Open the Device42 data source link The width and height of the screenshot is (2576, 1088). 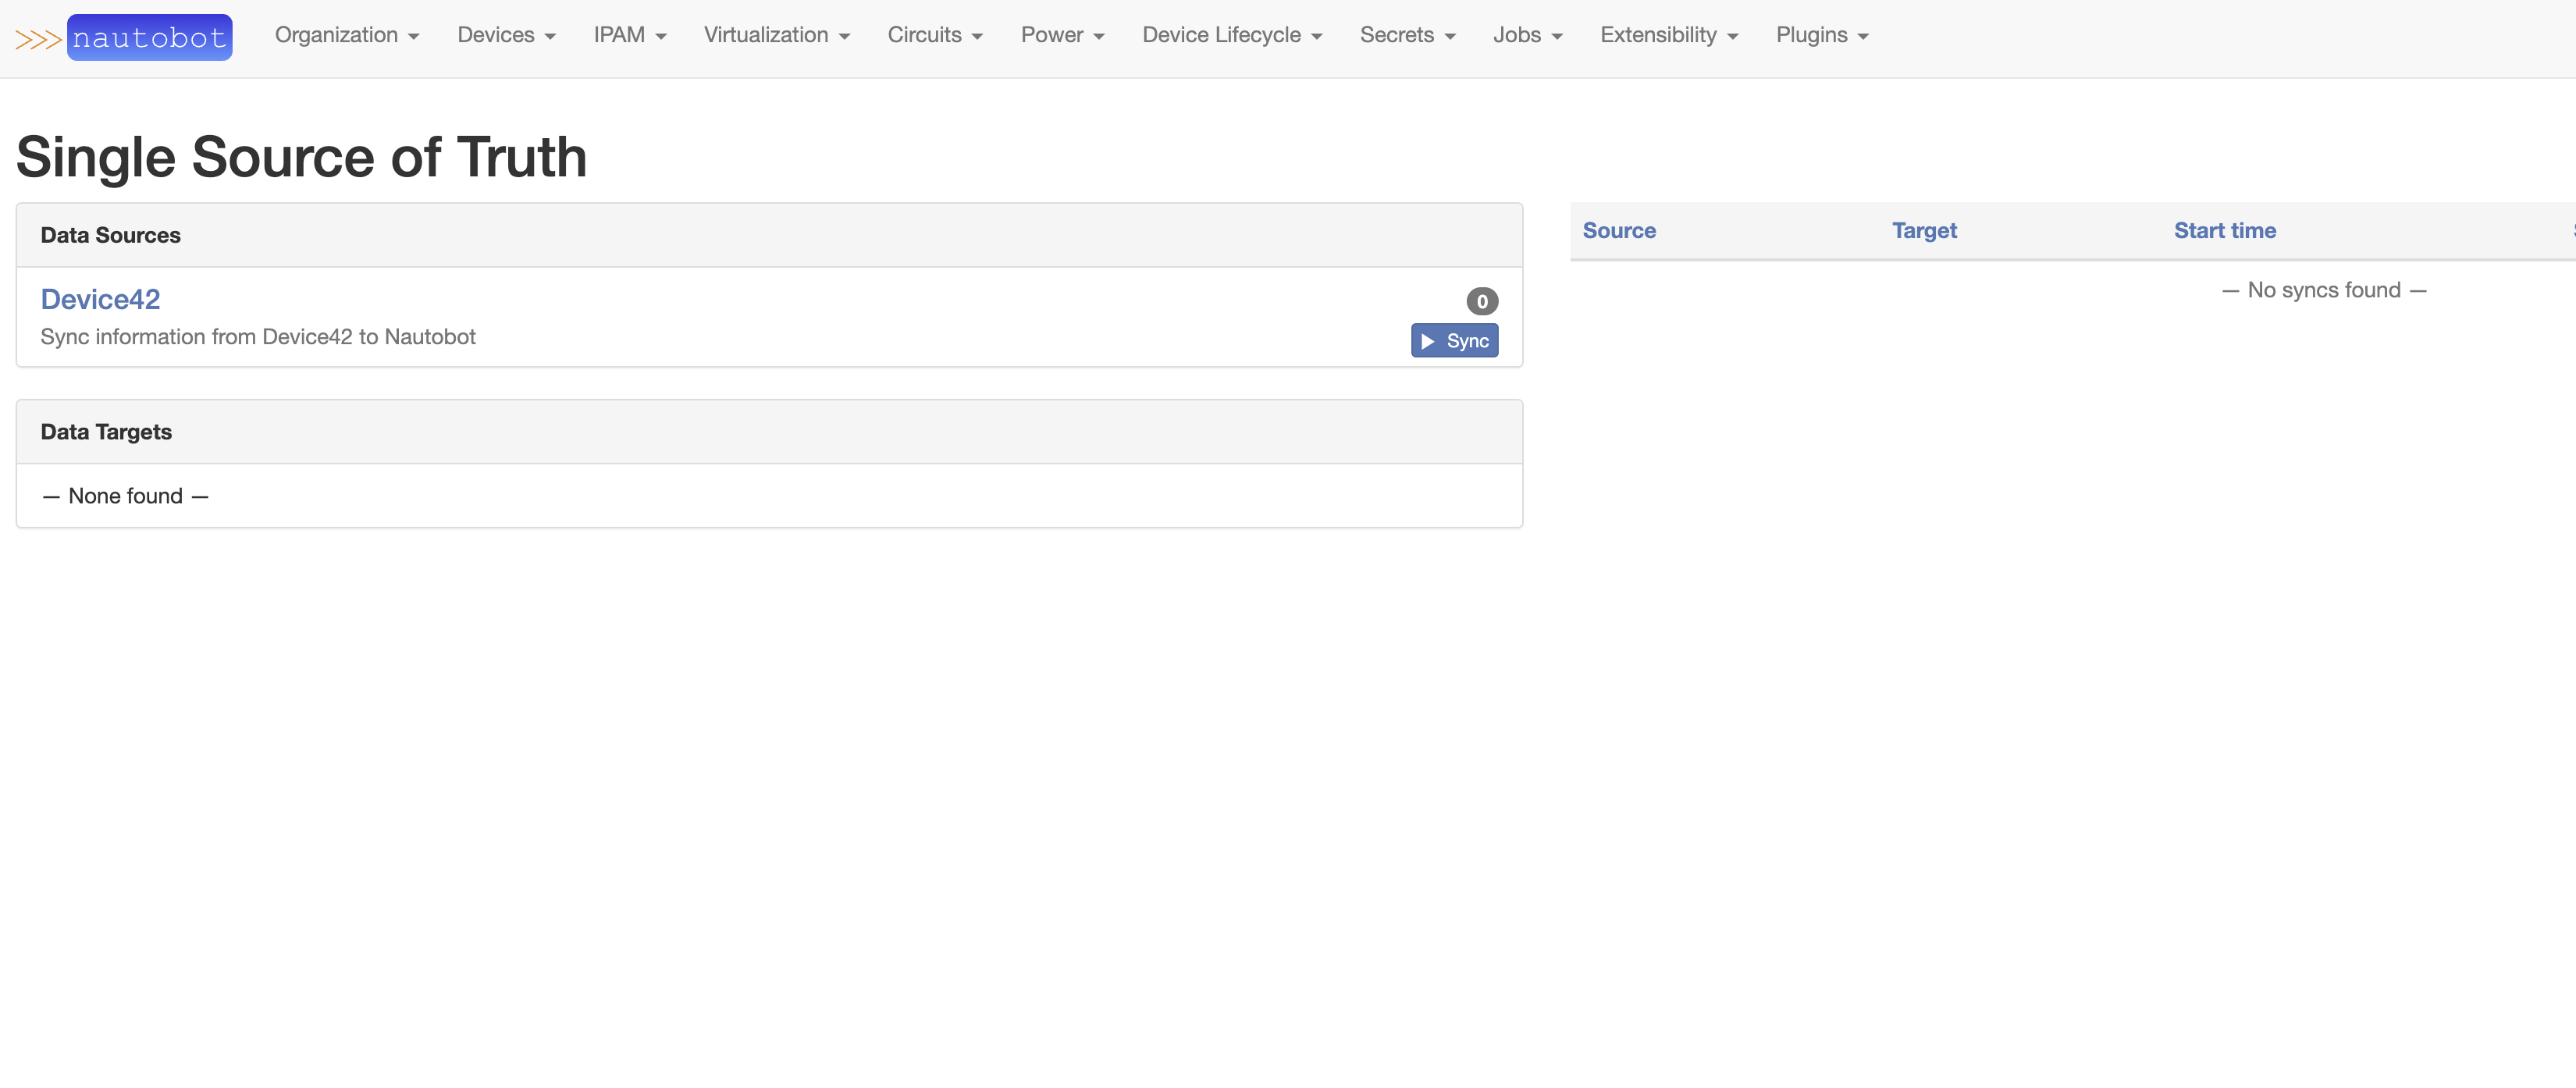pyautogui.click(x=100, y=299)
